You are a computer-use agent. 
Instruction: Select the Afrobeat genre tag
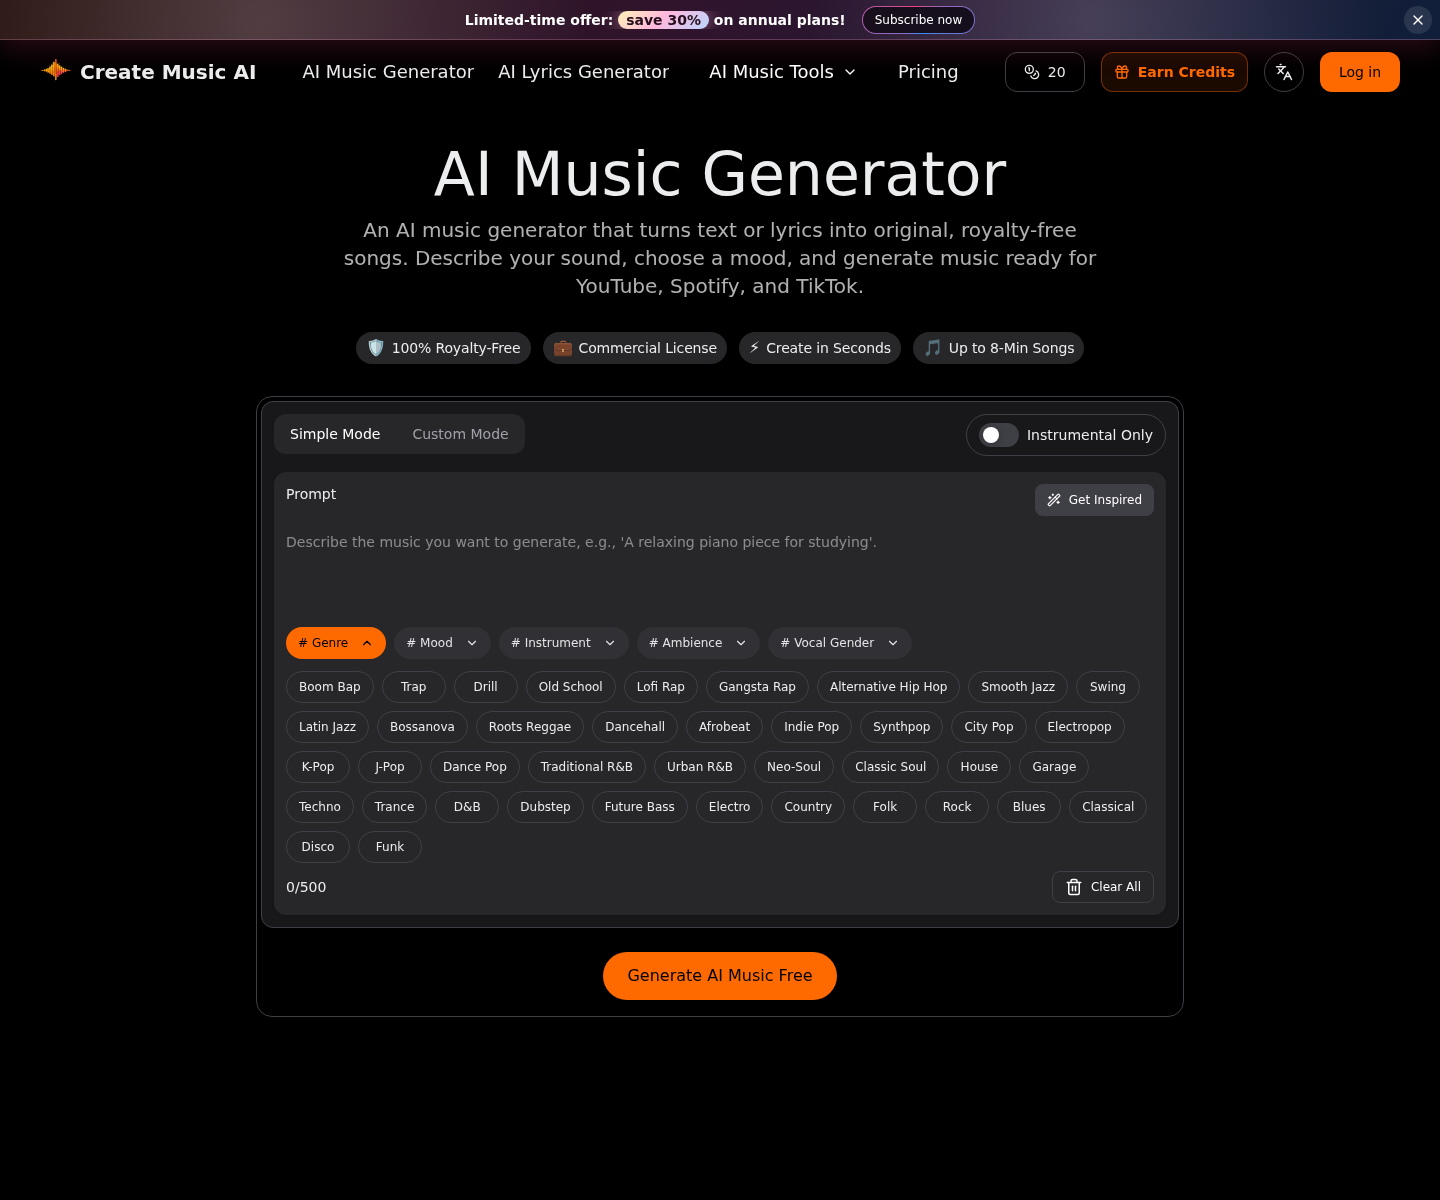pos(725,727)
